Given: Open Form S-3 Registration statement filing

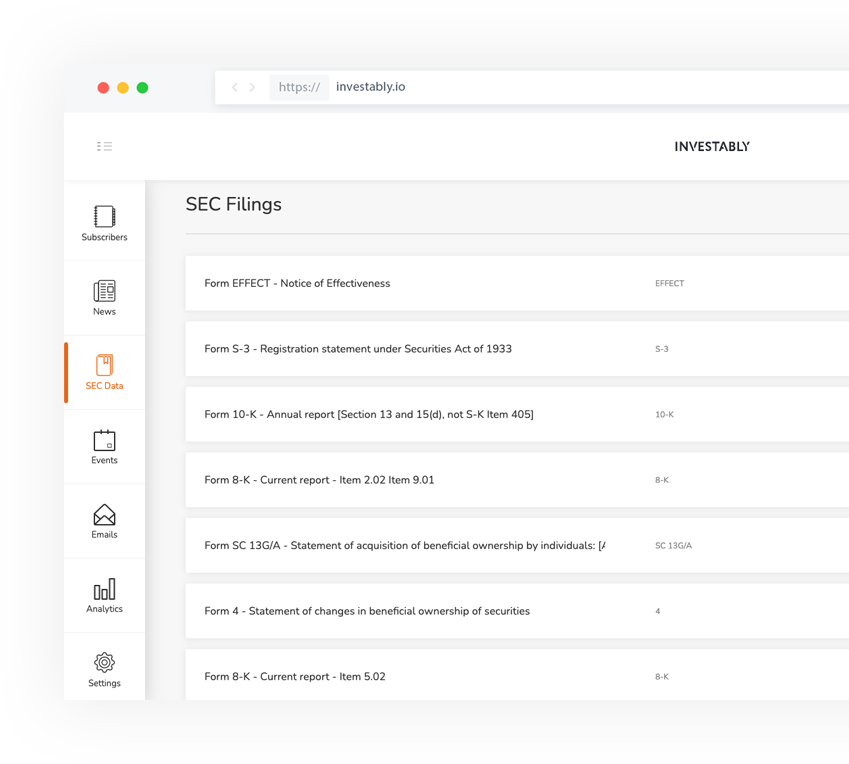Looking at the screenshot, I should (357, 349).
